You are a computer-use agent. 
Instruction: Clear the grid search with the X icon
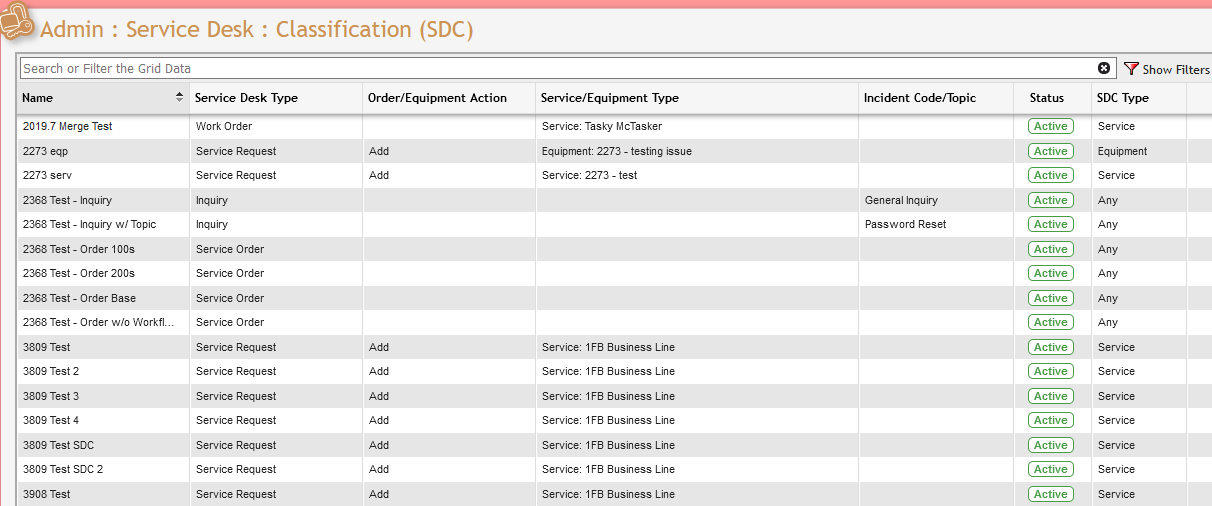click(1104, 68)
